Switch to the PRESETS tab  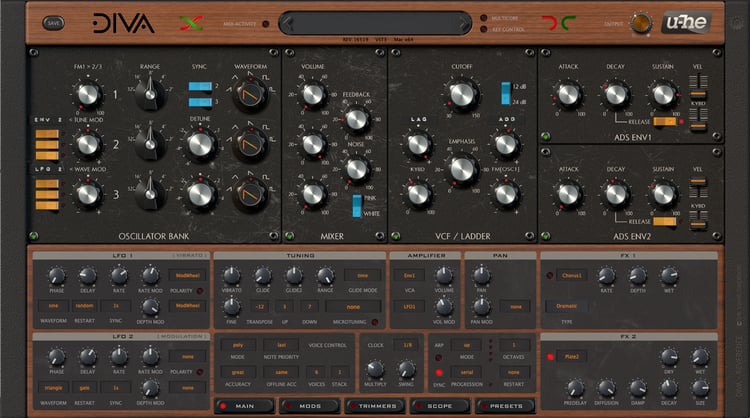pos(506,406)
